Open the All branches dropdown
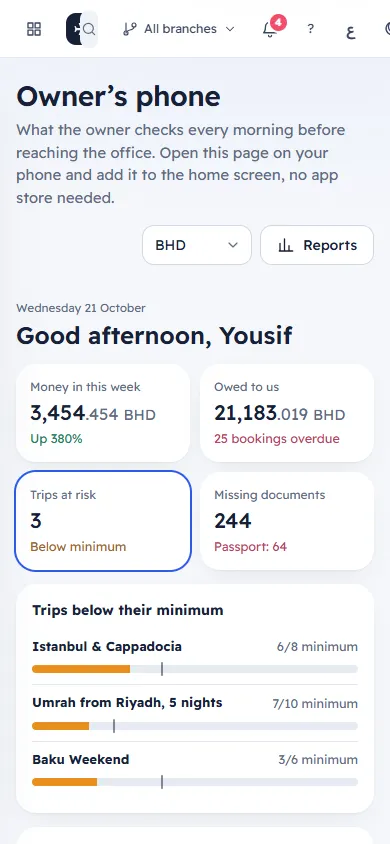This screenshot has height=844, width=390. (x=179, y=29)
